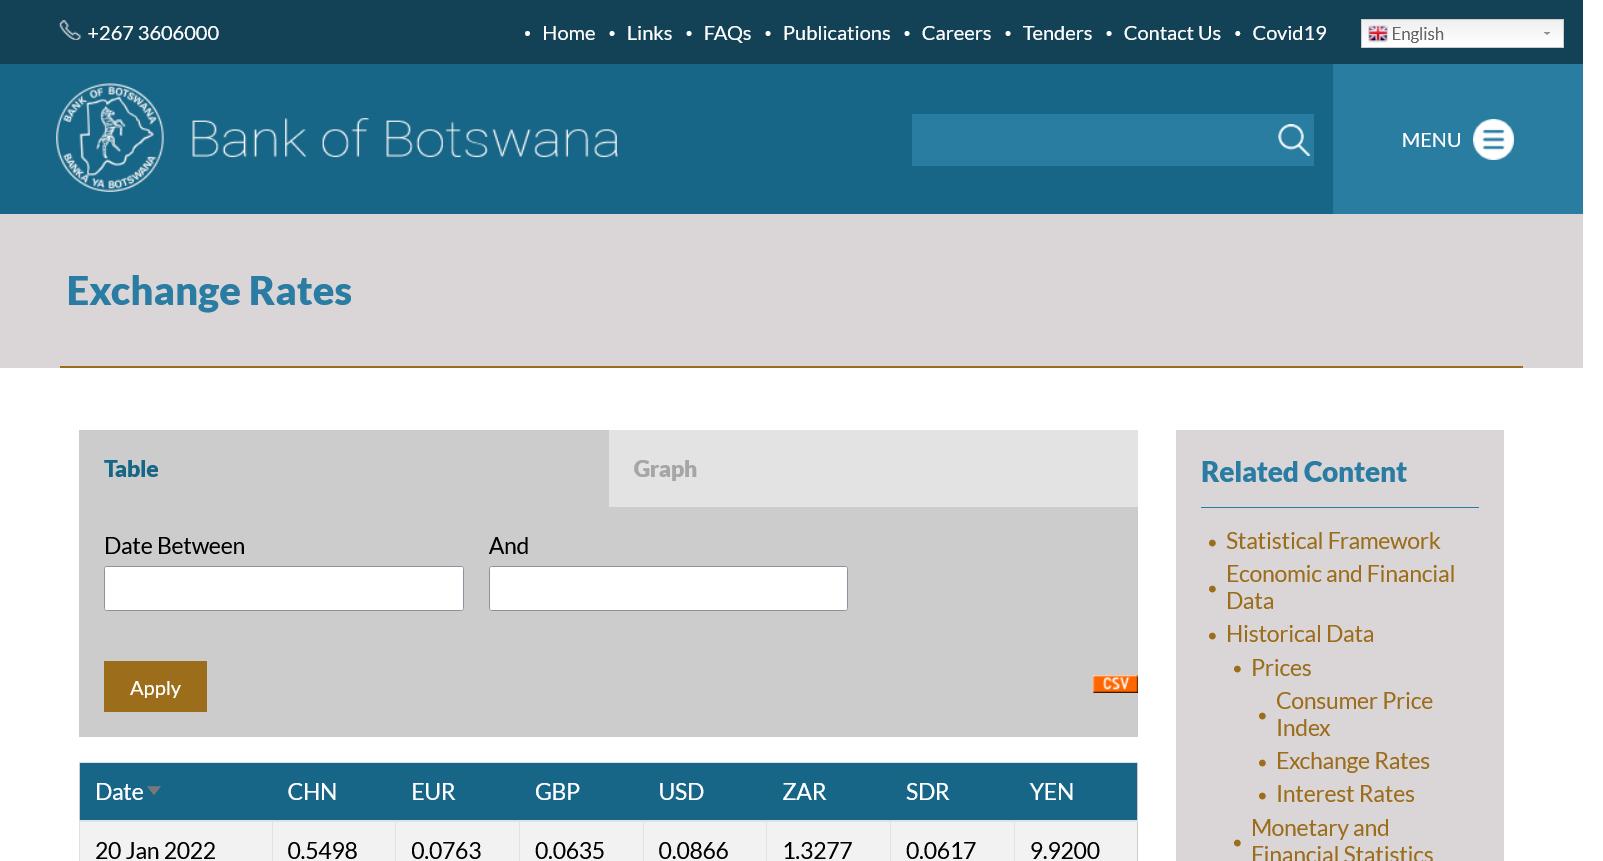Click the search magnifier icon
This screenshot has height=861, width=1603.
(x=1293, y=140)
